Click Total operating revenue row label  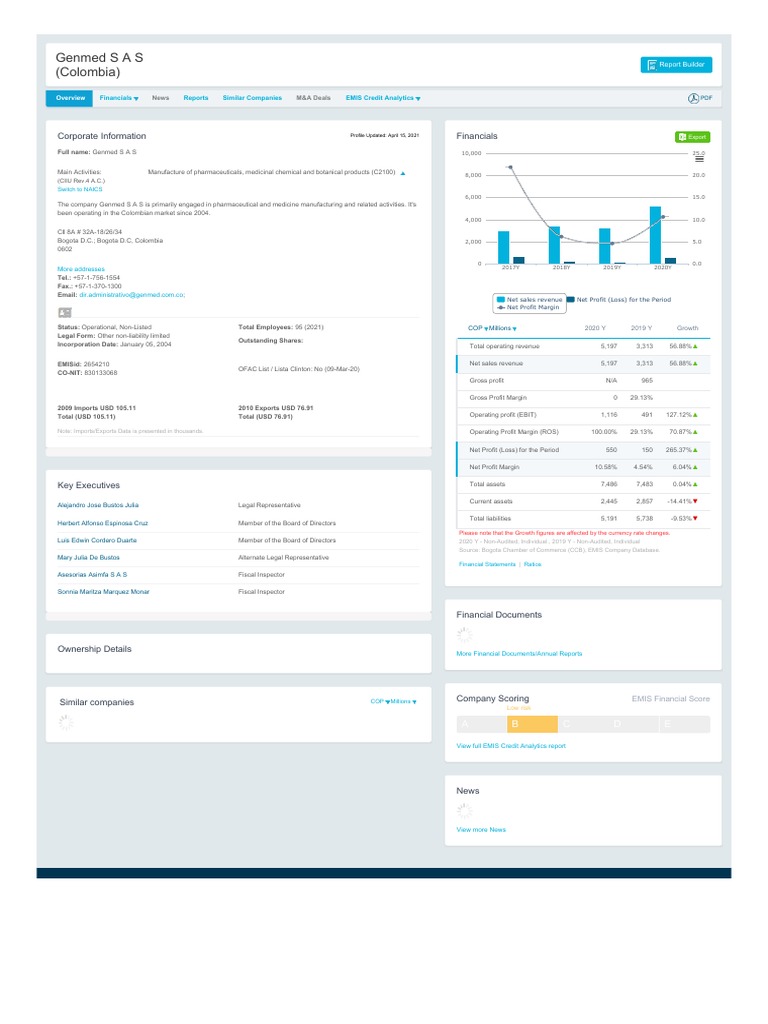pos(504,347)
